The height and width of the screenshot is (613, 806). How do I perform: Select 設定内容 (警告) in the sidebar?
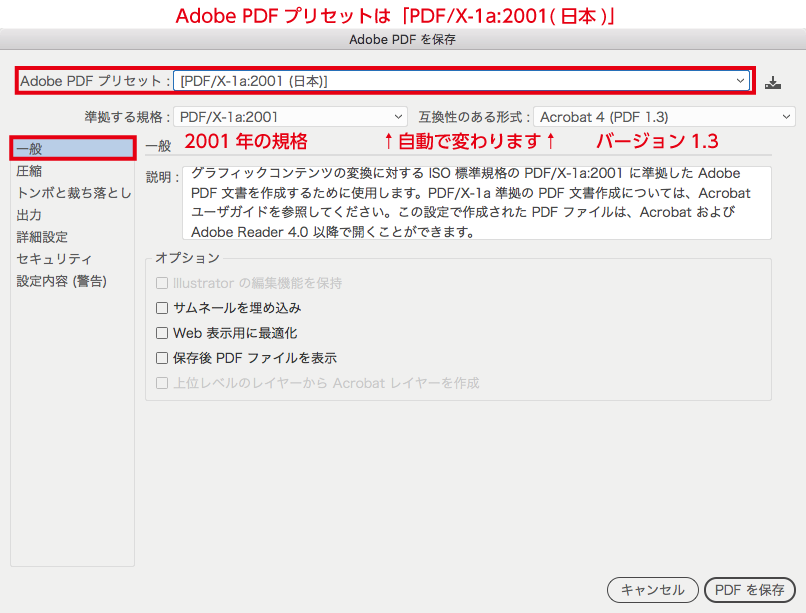[x=62, y=281]
